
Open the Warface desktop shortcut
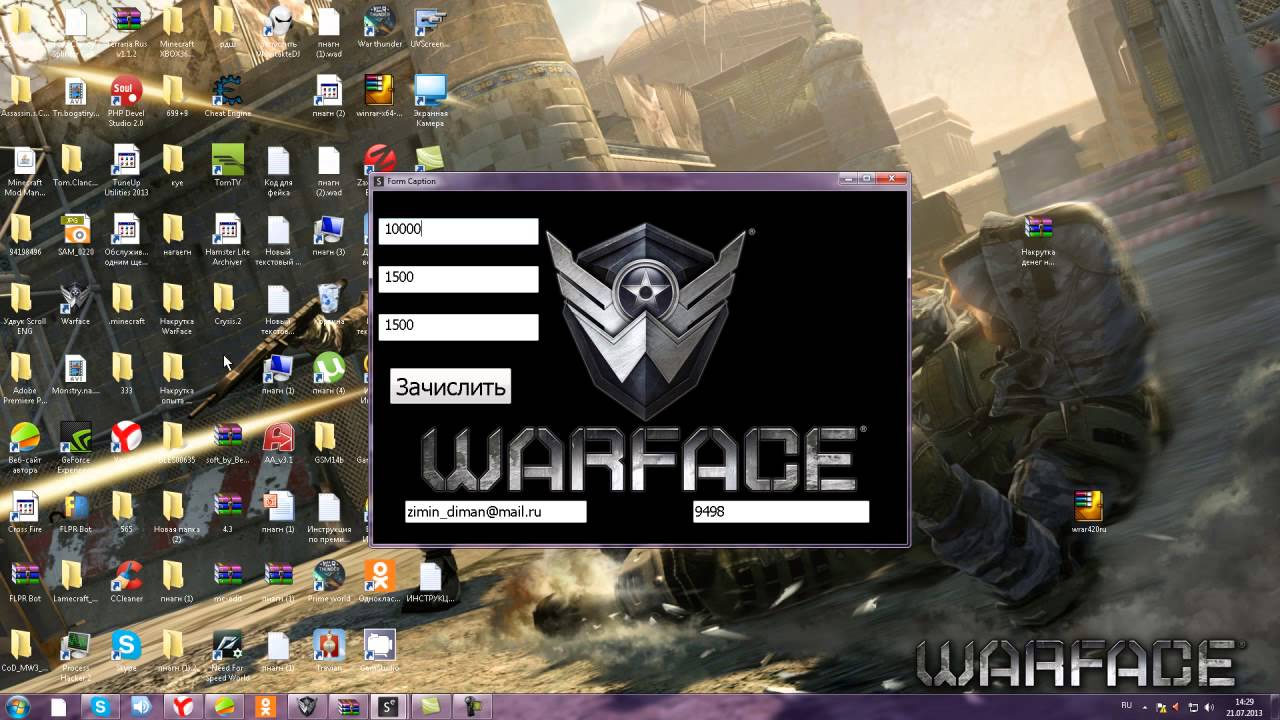point(75,304)
